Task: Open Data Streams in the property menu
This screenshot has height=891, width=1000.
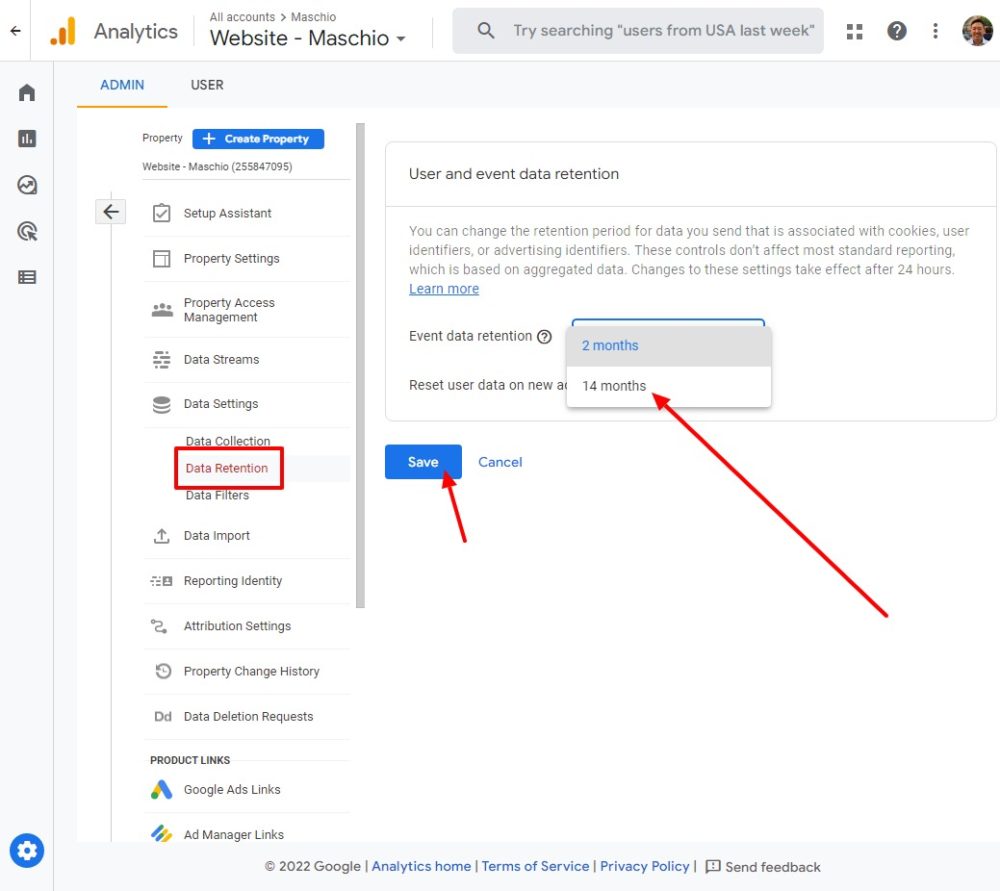Action: (221, 360)
